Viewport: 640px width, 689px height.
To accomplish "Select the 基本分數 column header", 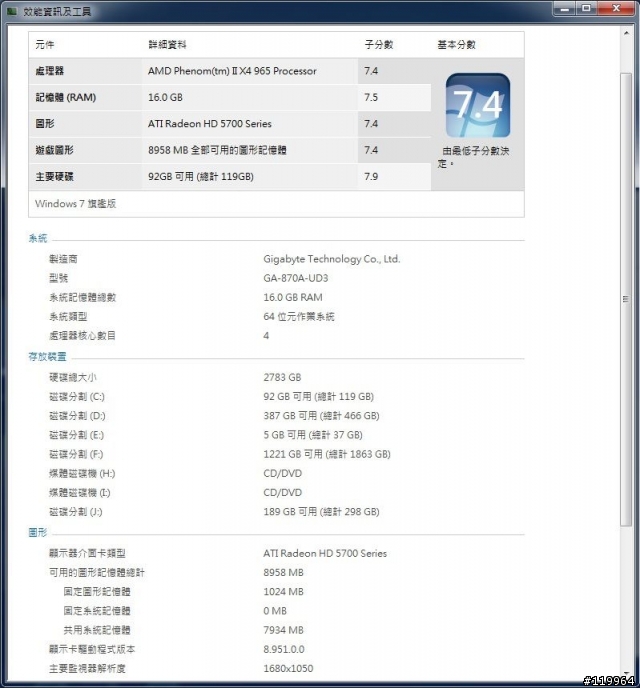I will 456,44.
